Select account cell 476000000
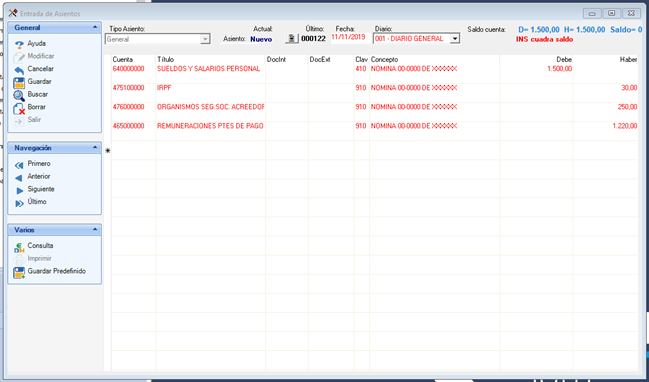Image resolution: width=649 pixels, height=382 pixels. pos(128,107)
